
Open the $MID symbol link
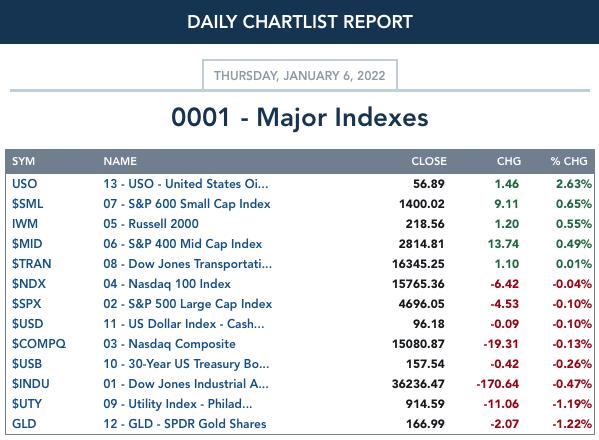click(x=27, y=244)
